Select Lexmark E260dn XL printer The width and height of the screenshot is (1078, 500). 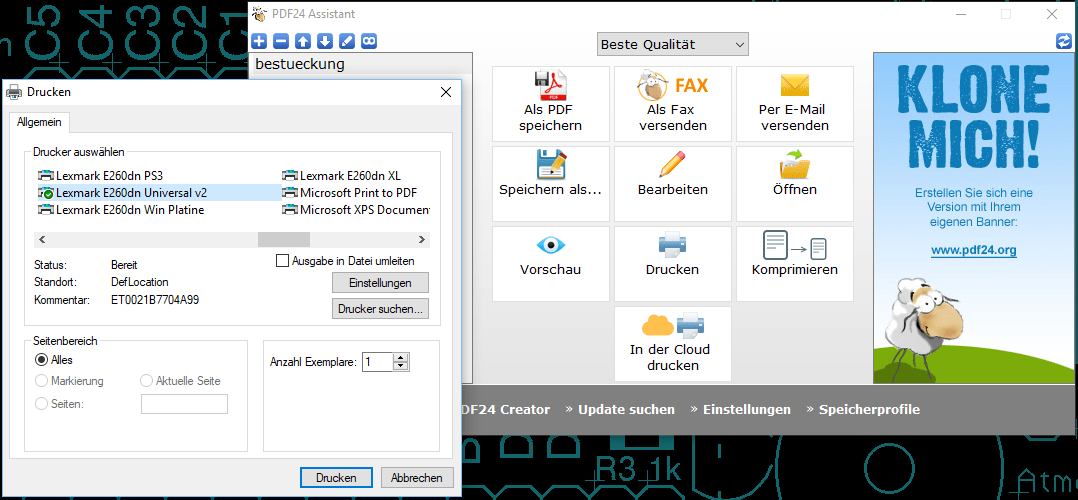[x=341, y=175]
